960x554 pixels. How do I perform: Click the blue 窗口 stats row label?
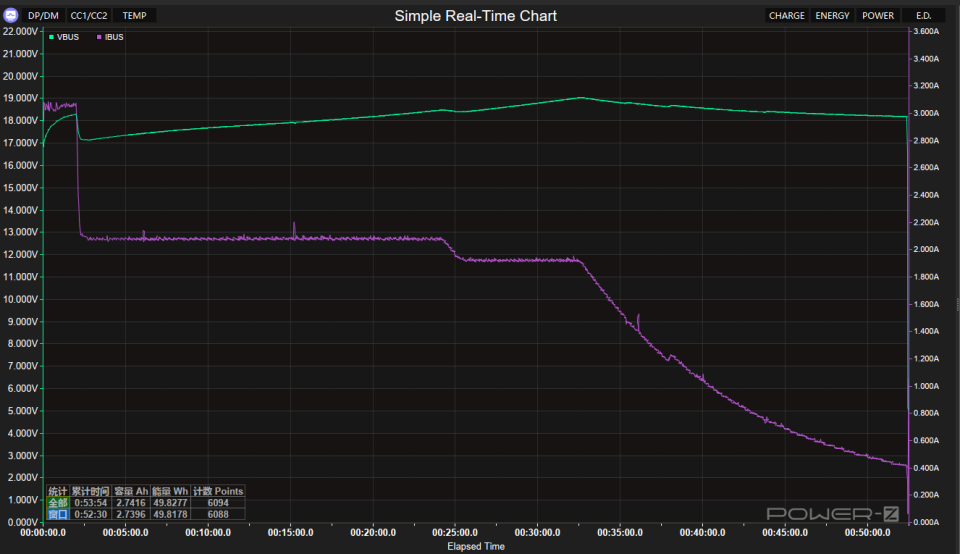58,514
